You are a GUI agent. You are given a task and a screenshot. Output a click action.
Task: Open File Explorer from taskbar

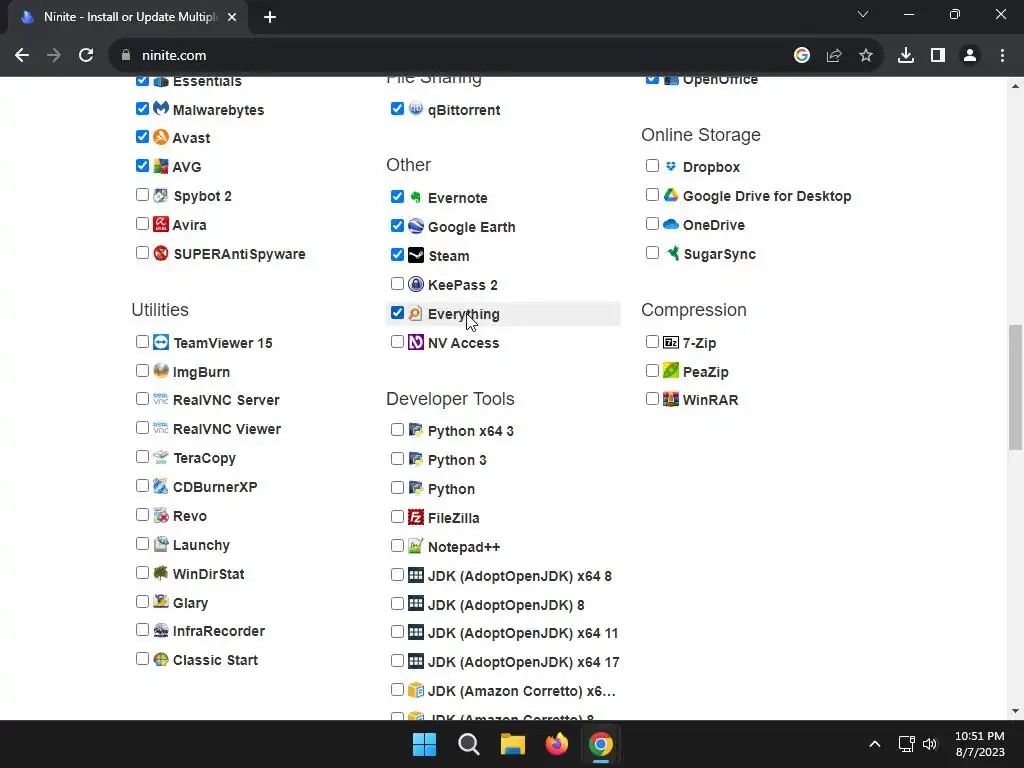513,744
